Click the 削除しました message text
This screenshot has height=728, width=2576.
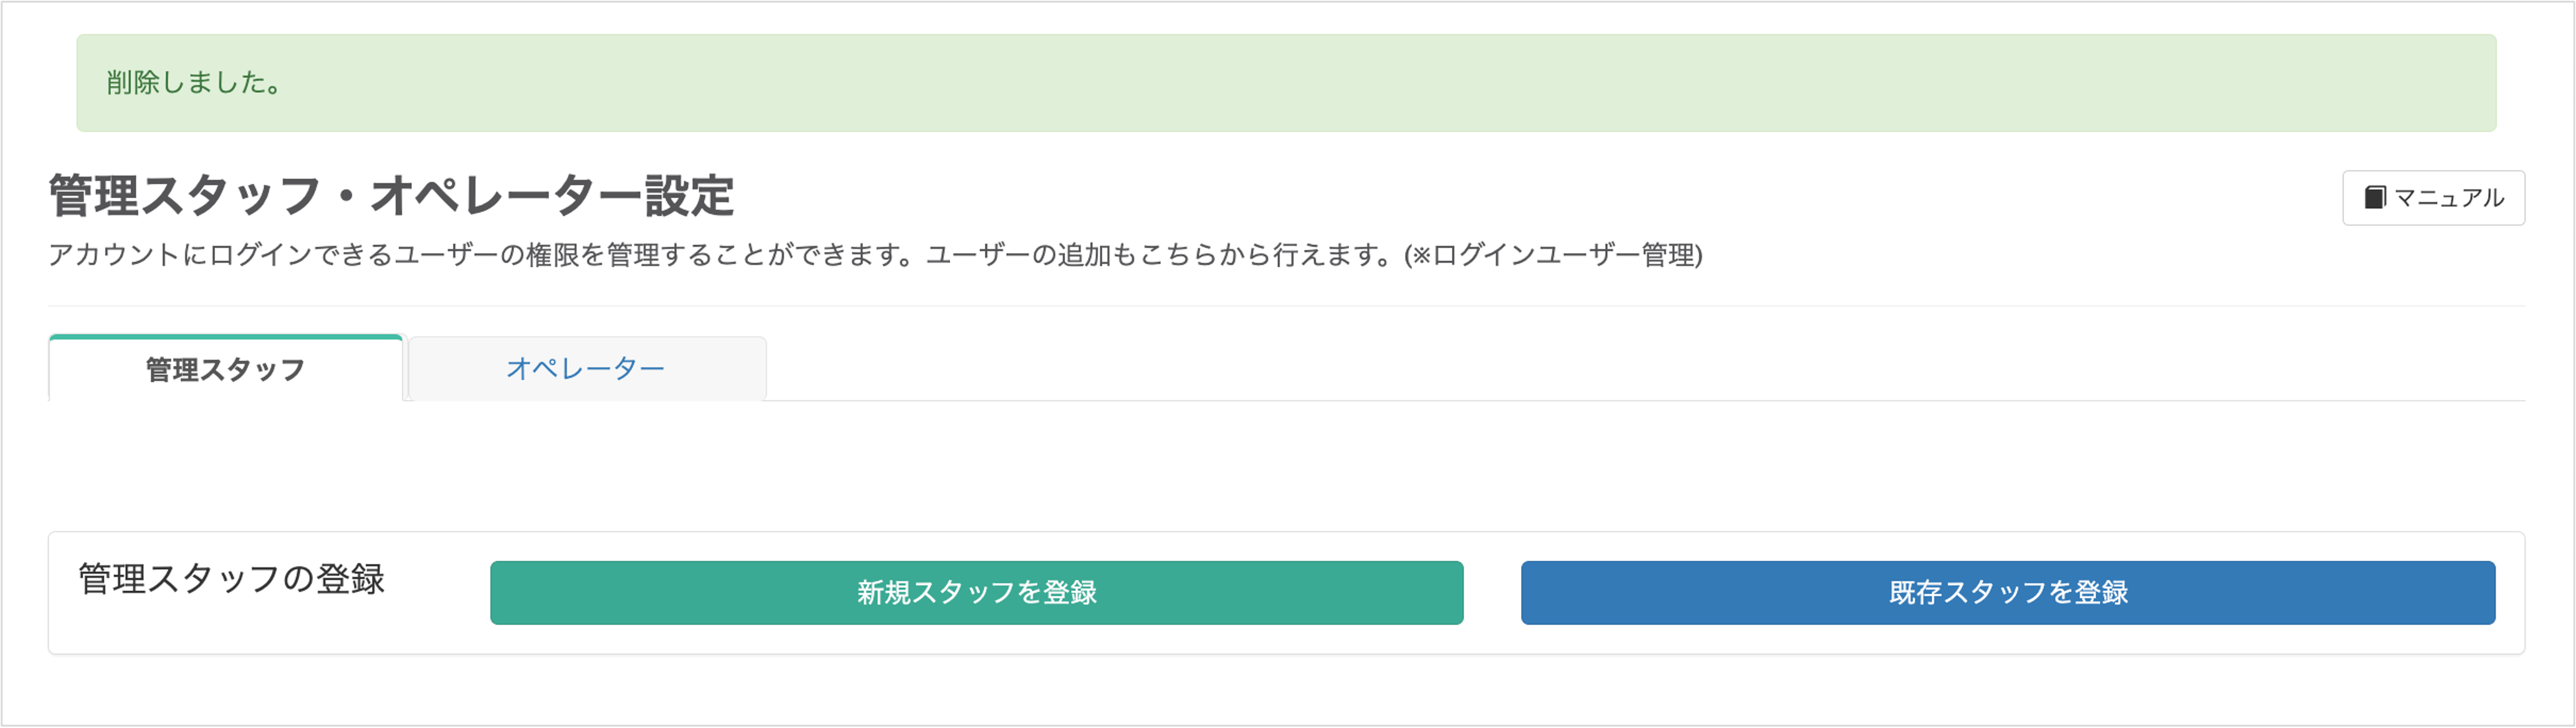194,82
